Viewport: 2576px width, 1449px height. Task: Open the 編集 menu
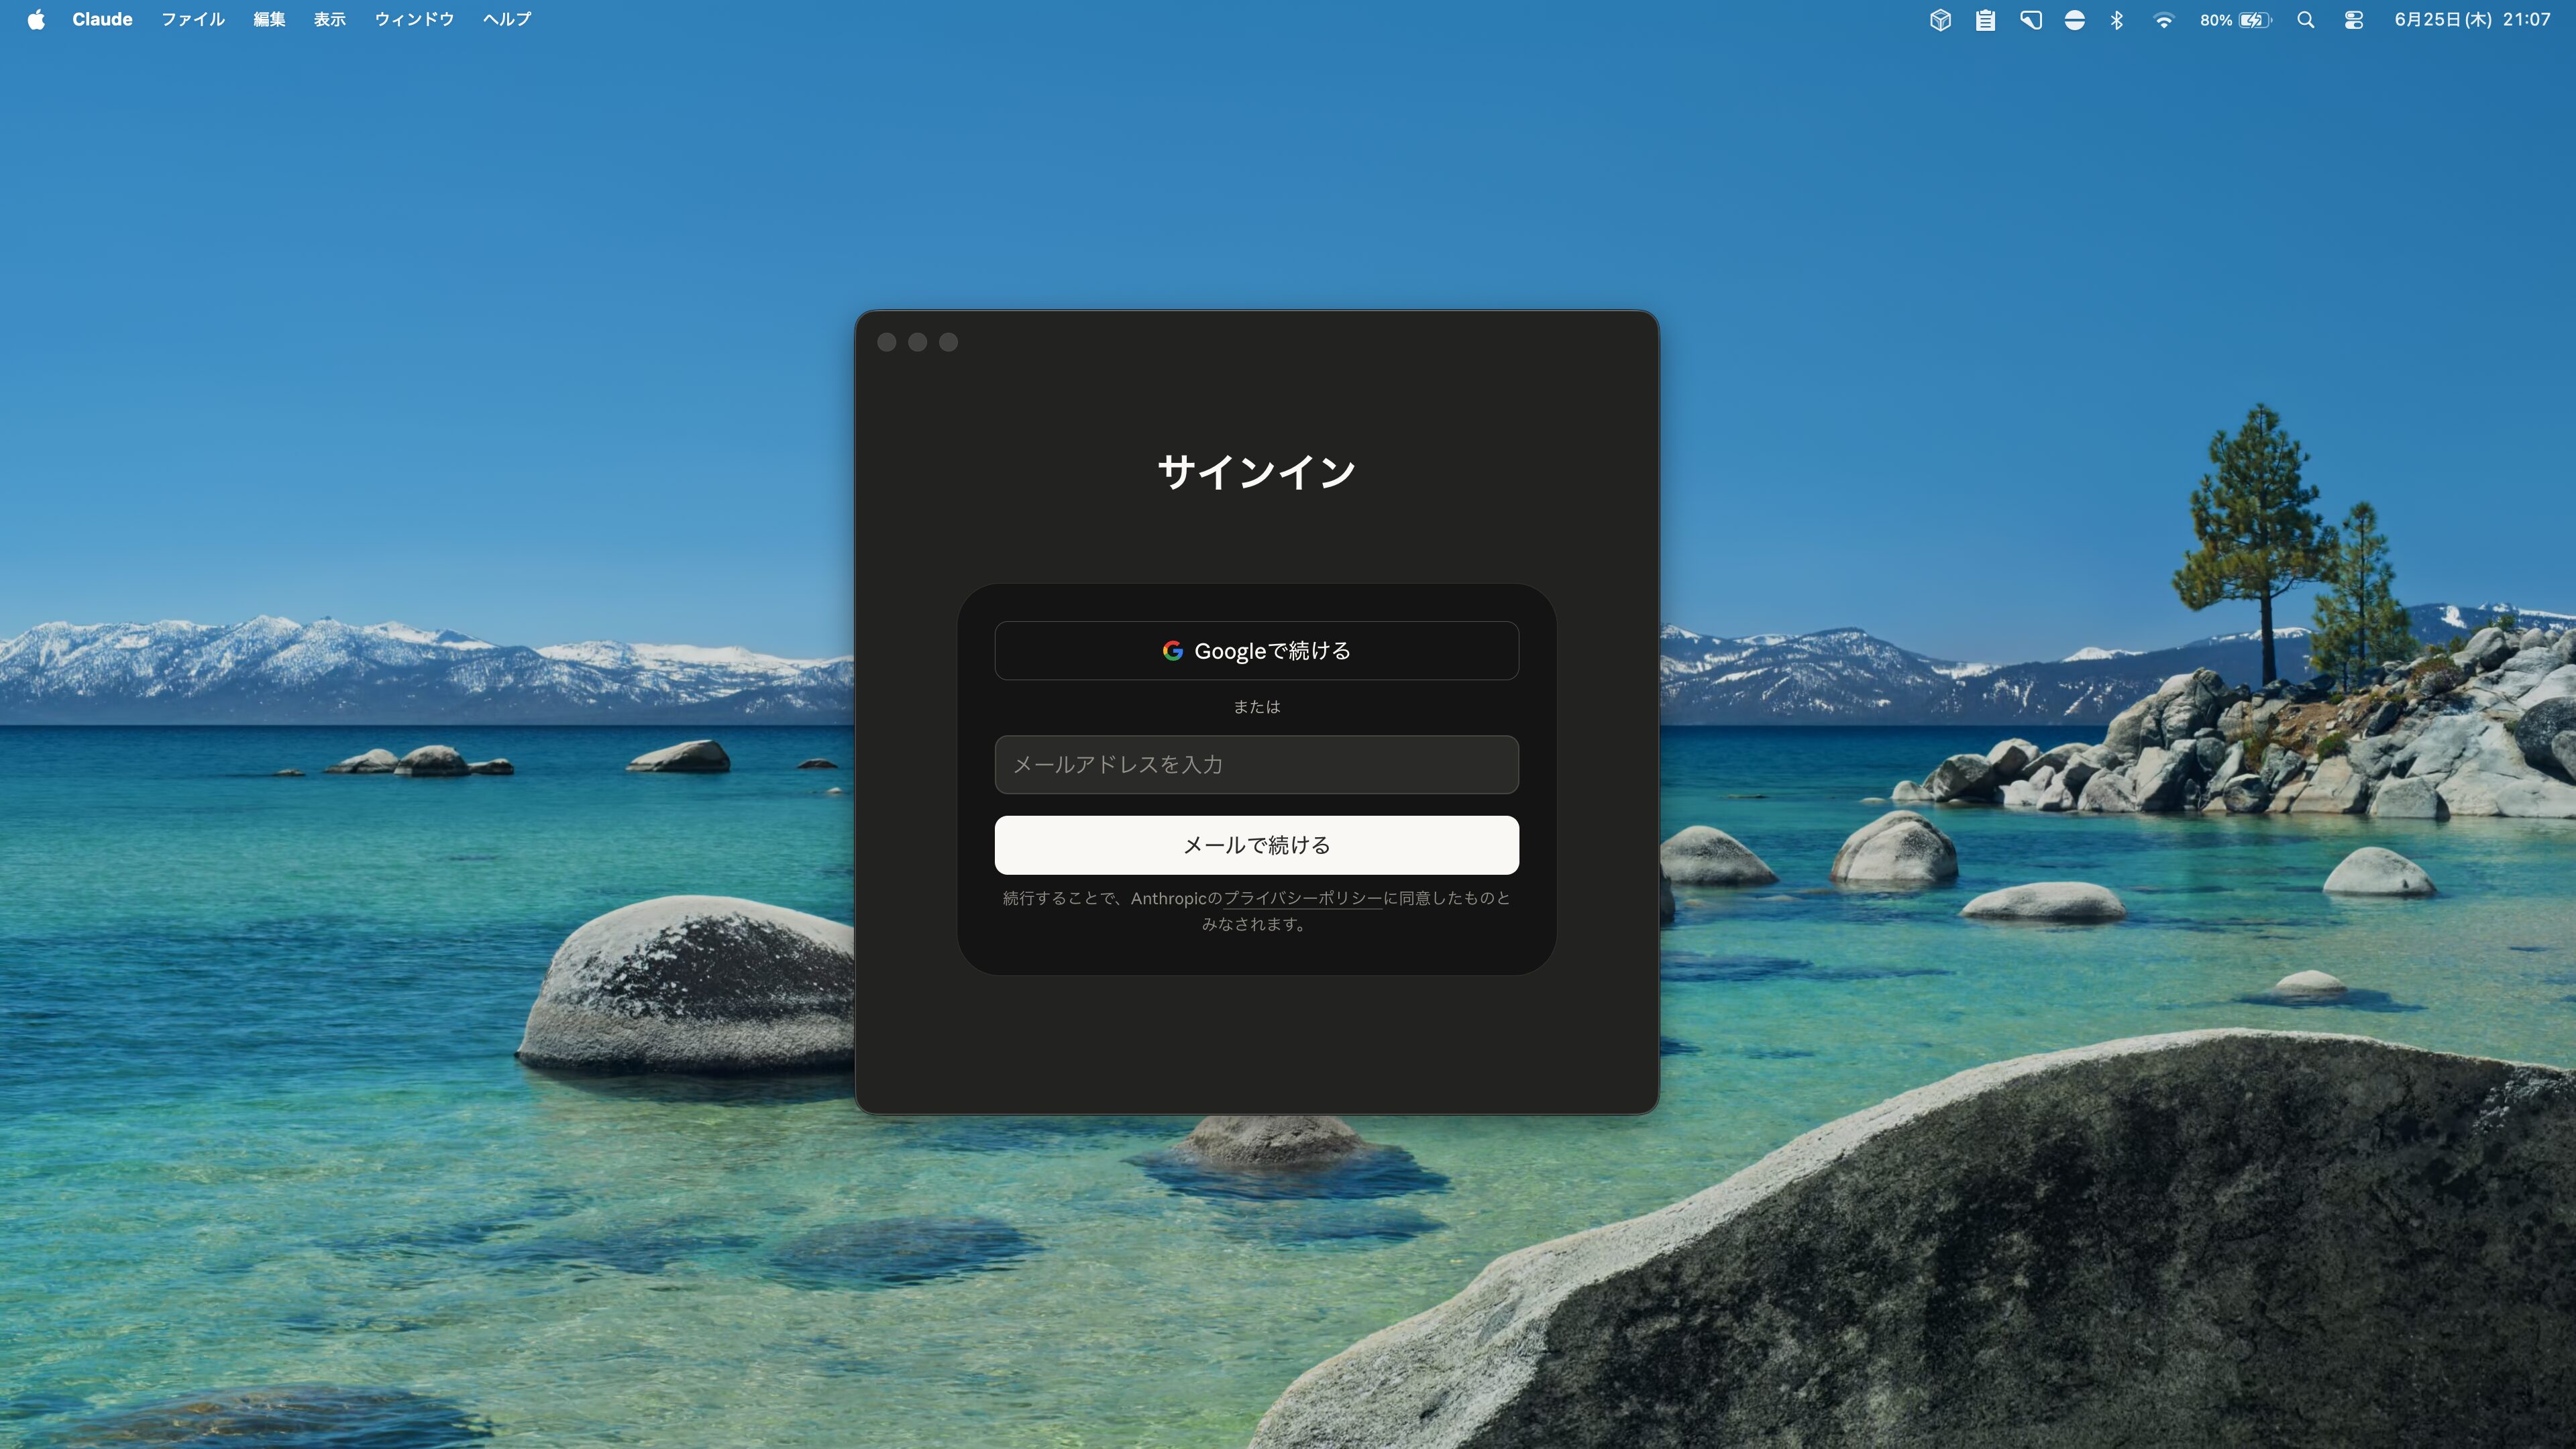click(x=269, y=20)
